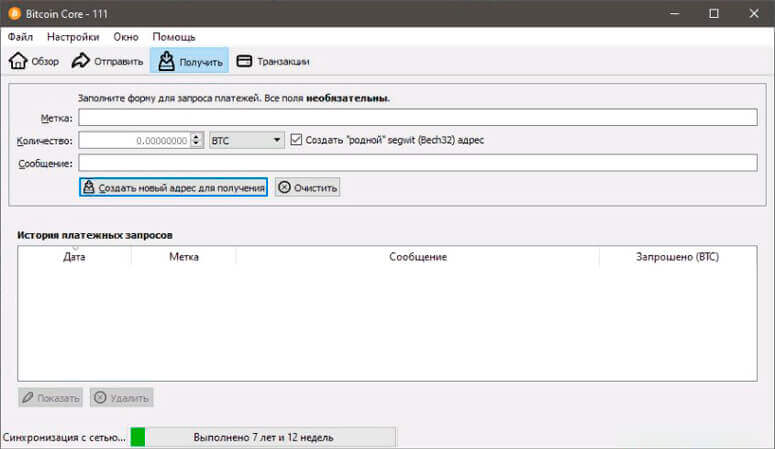
Task: Click the Отправить (Send) arrow icon
Action: coord(81,61)
